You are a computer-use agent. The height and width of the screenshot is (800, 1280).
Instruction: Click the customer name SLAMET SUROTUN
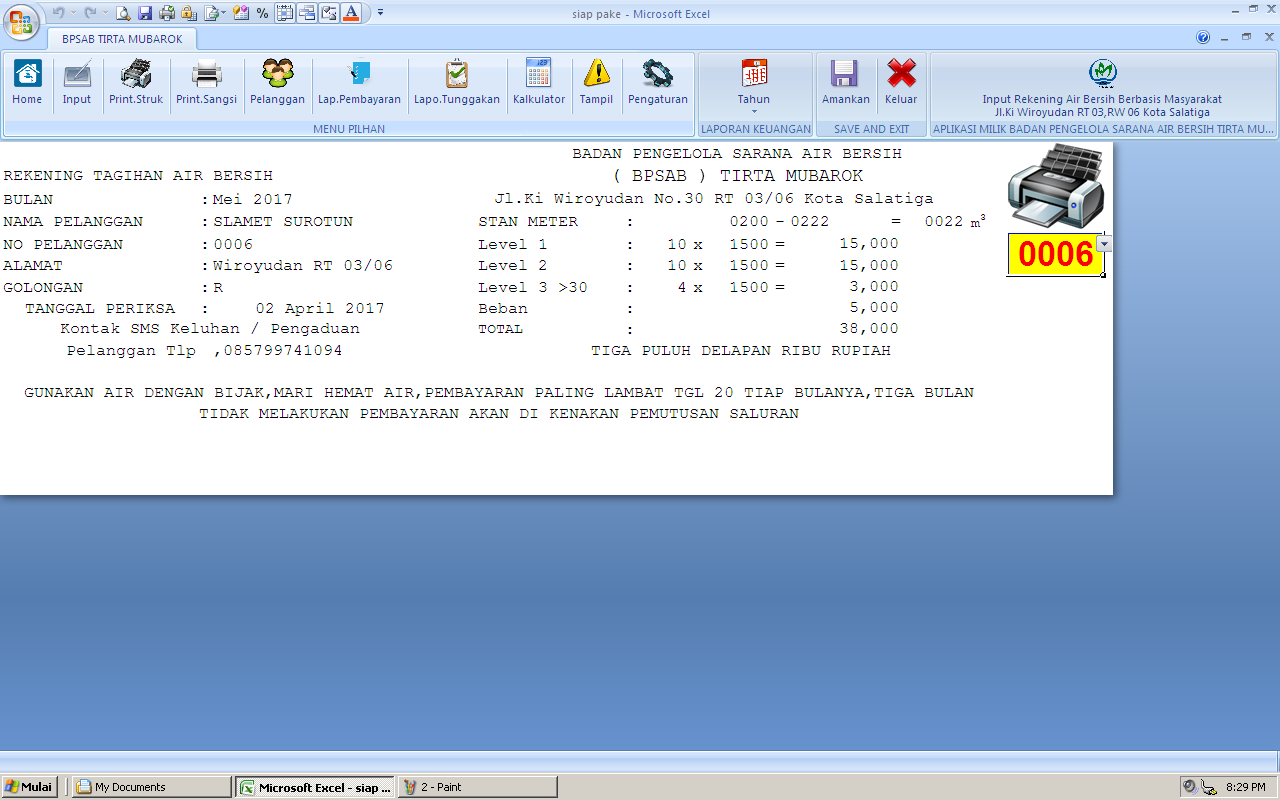[283, 222]
